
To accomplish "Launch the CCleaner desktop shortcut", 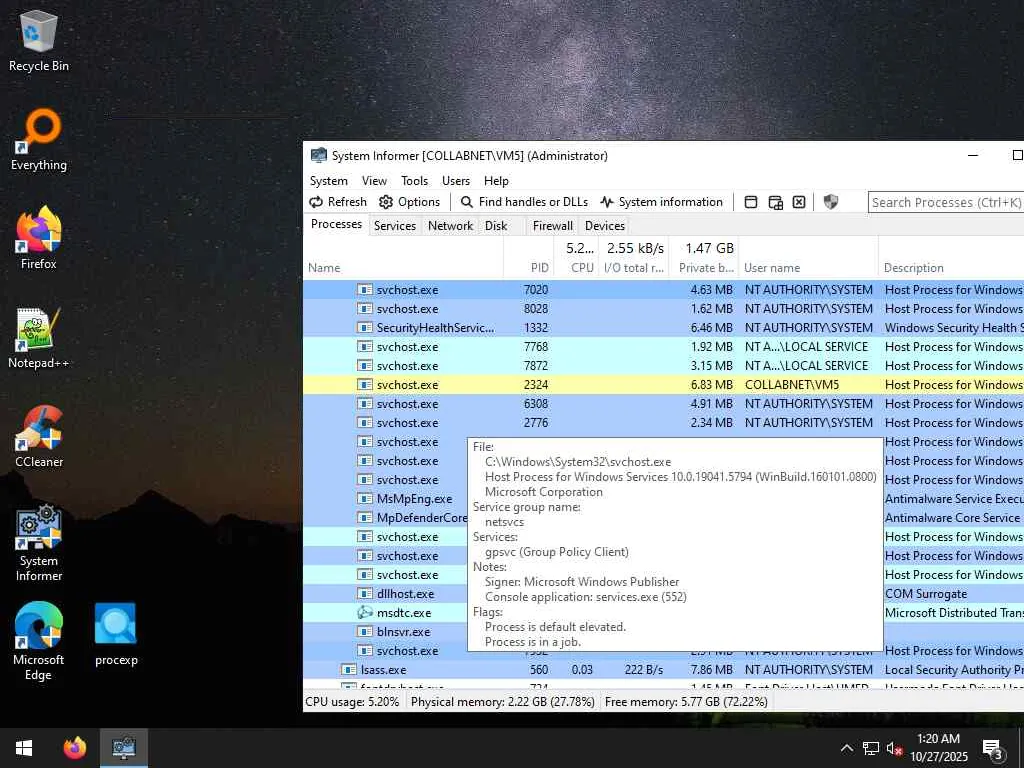I will 39,436.
